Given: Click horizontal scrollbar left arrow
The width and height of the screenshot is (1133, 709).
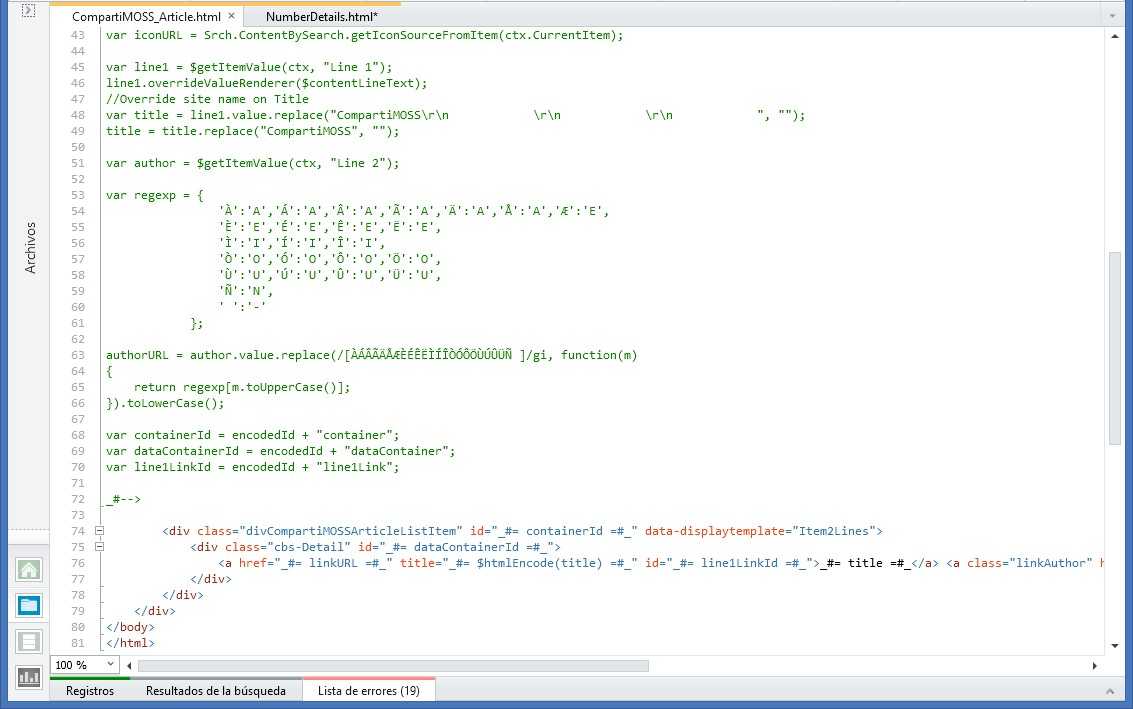Looking at the screenshot, I should [x=129, y=666].
